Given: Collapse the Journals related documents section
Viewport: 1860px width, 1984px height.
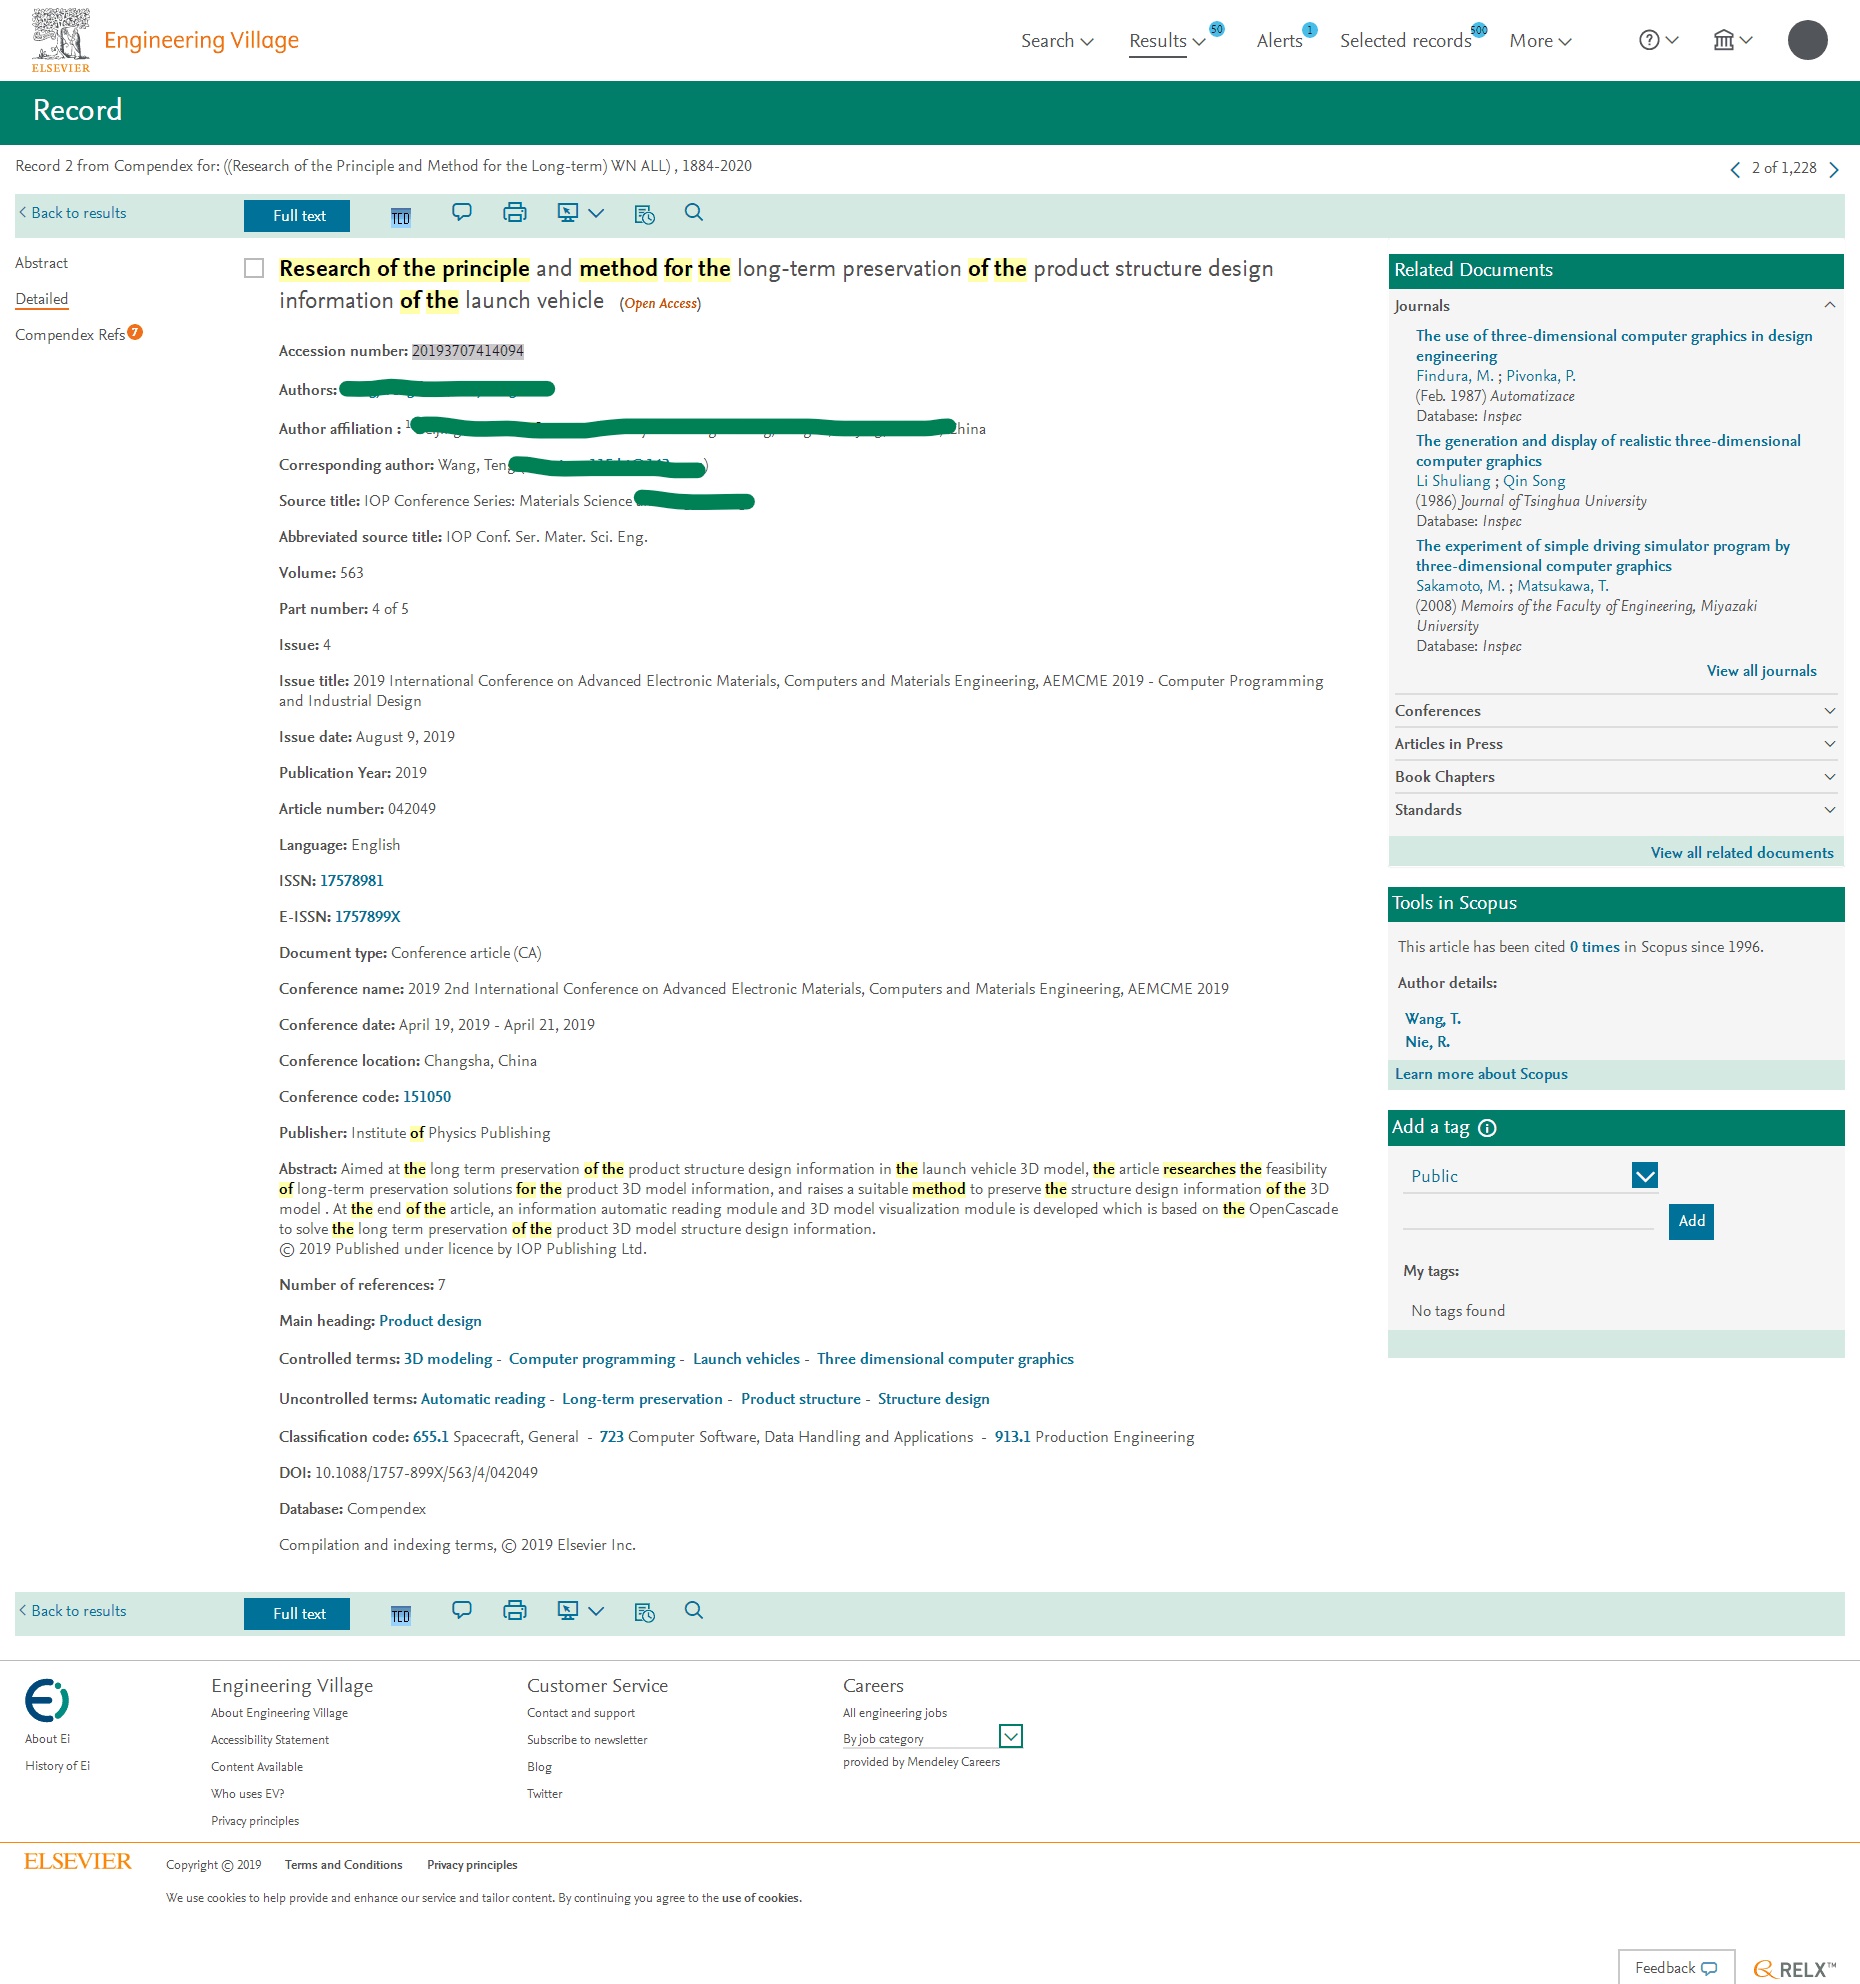Looking at the screenshot, I should pyautogui.click(x=1829, y=306).
